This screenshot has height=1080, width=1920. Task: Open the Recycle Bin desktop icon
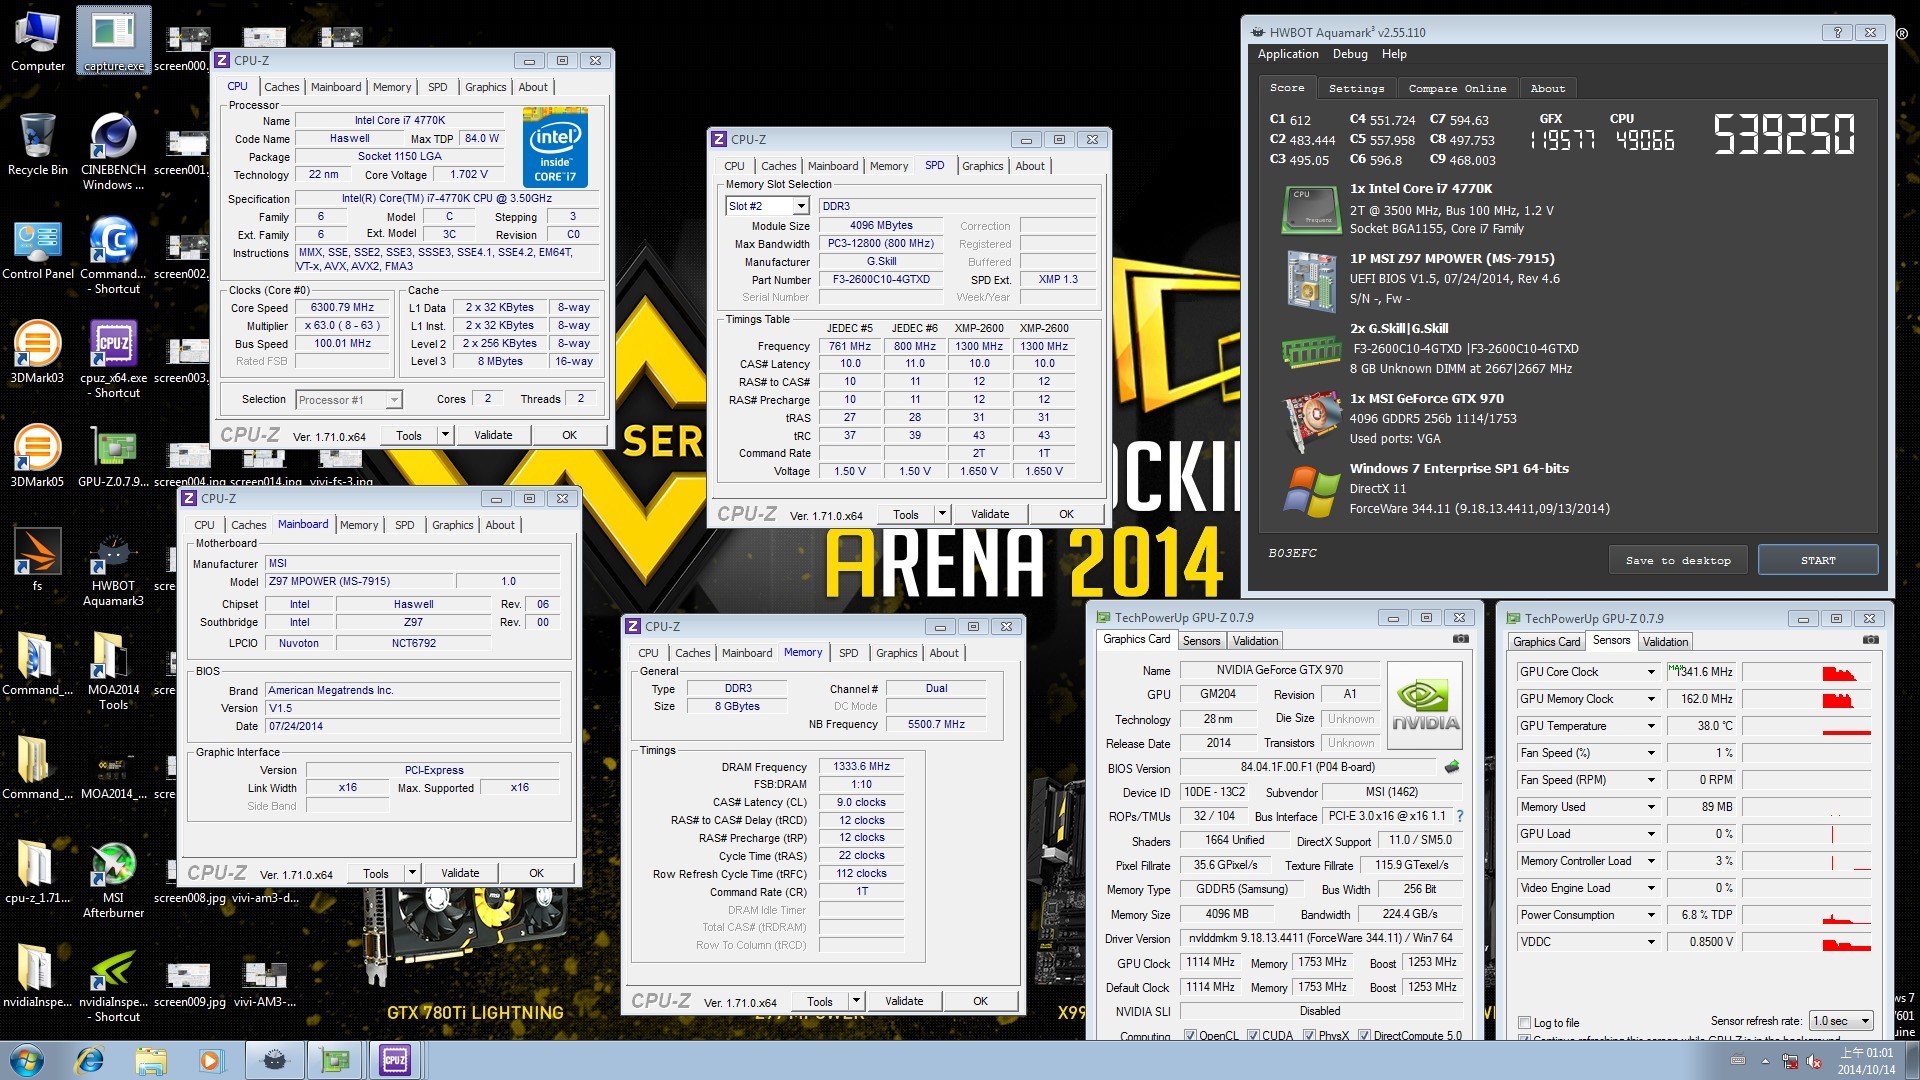[38, 144]
